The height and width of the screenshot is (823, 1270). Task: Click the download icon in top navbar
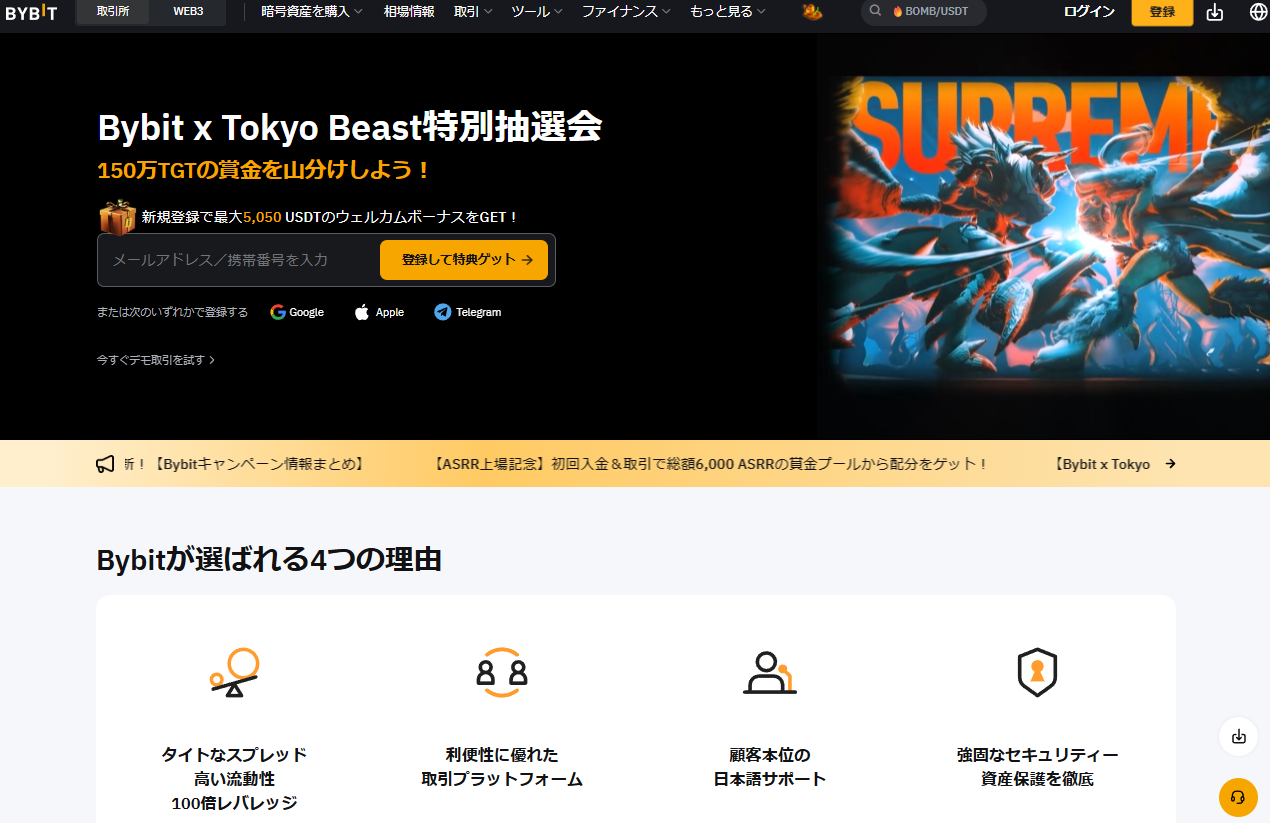pyautogui.click(x=1215, y=12)
